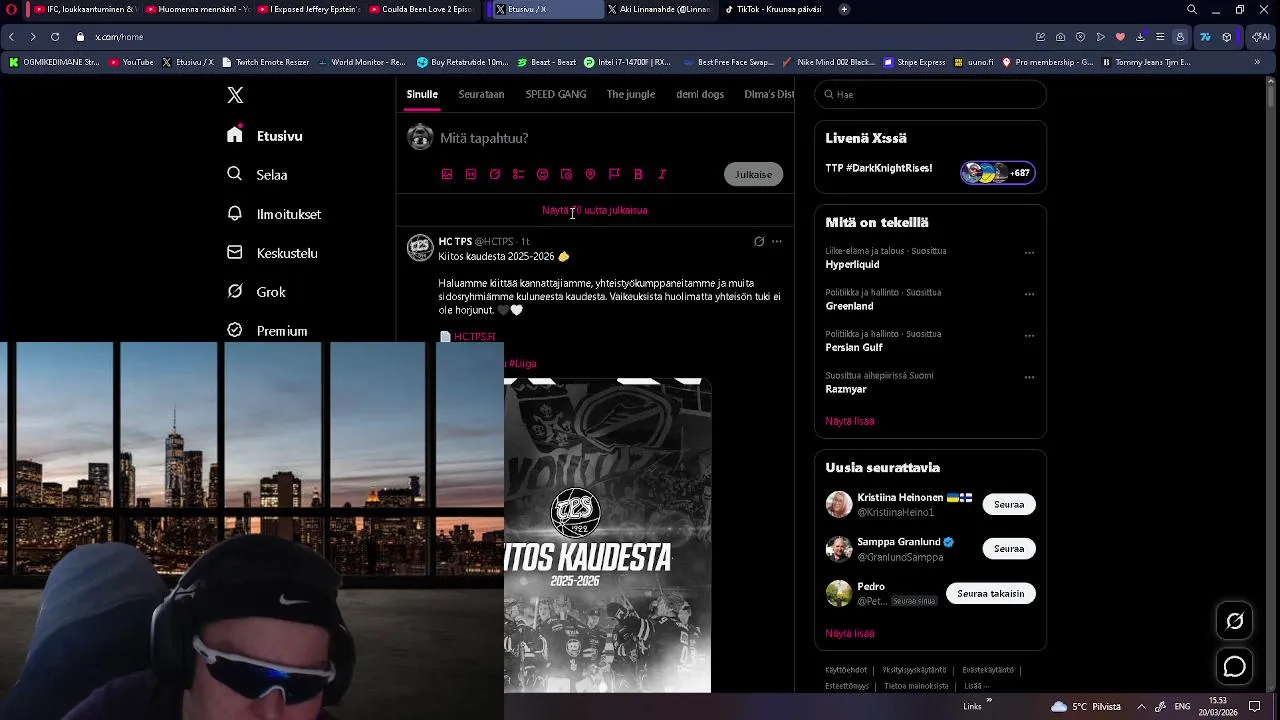Open the more options for Razmyar trend
The image size is (1280, 720).
point(1029,378)
